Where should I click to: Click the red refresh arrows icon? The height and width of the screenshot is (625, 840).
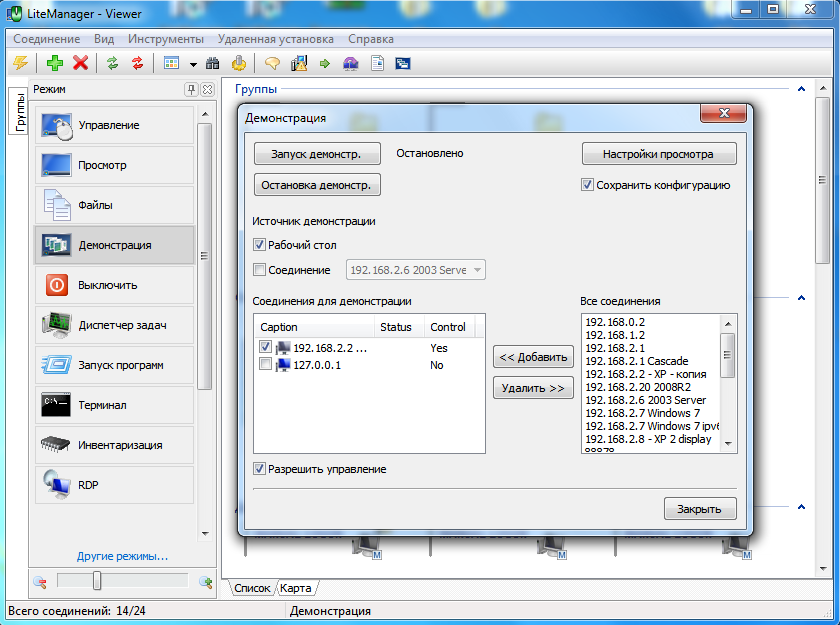pos(138,63)
